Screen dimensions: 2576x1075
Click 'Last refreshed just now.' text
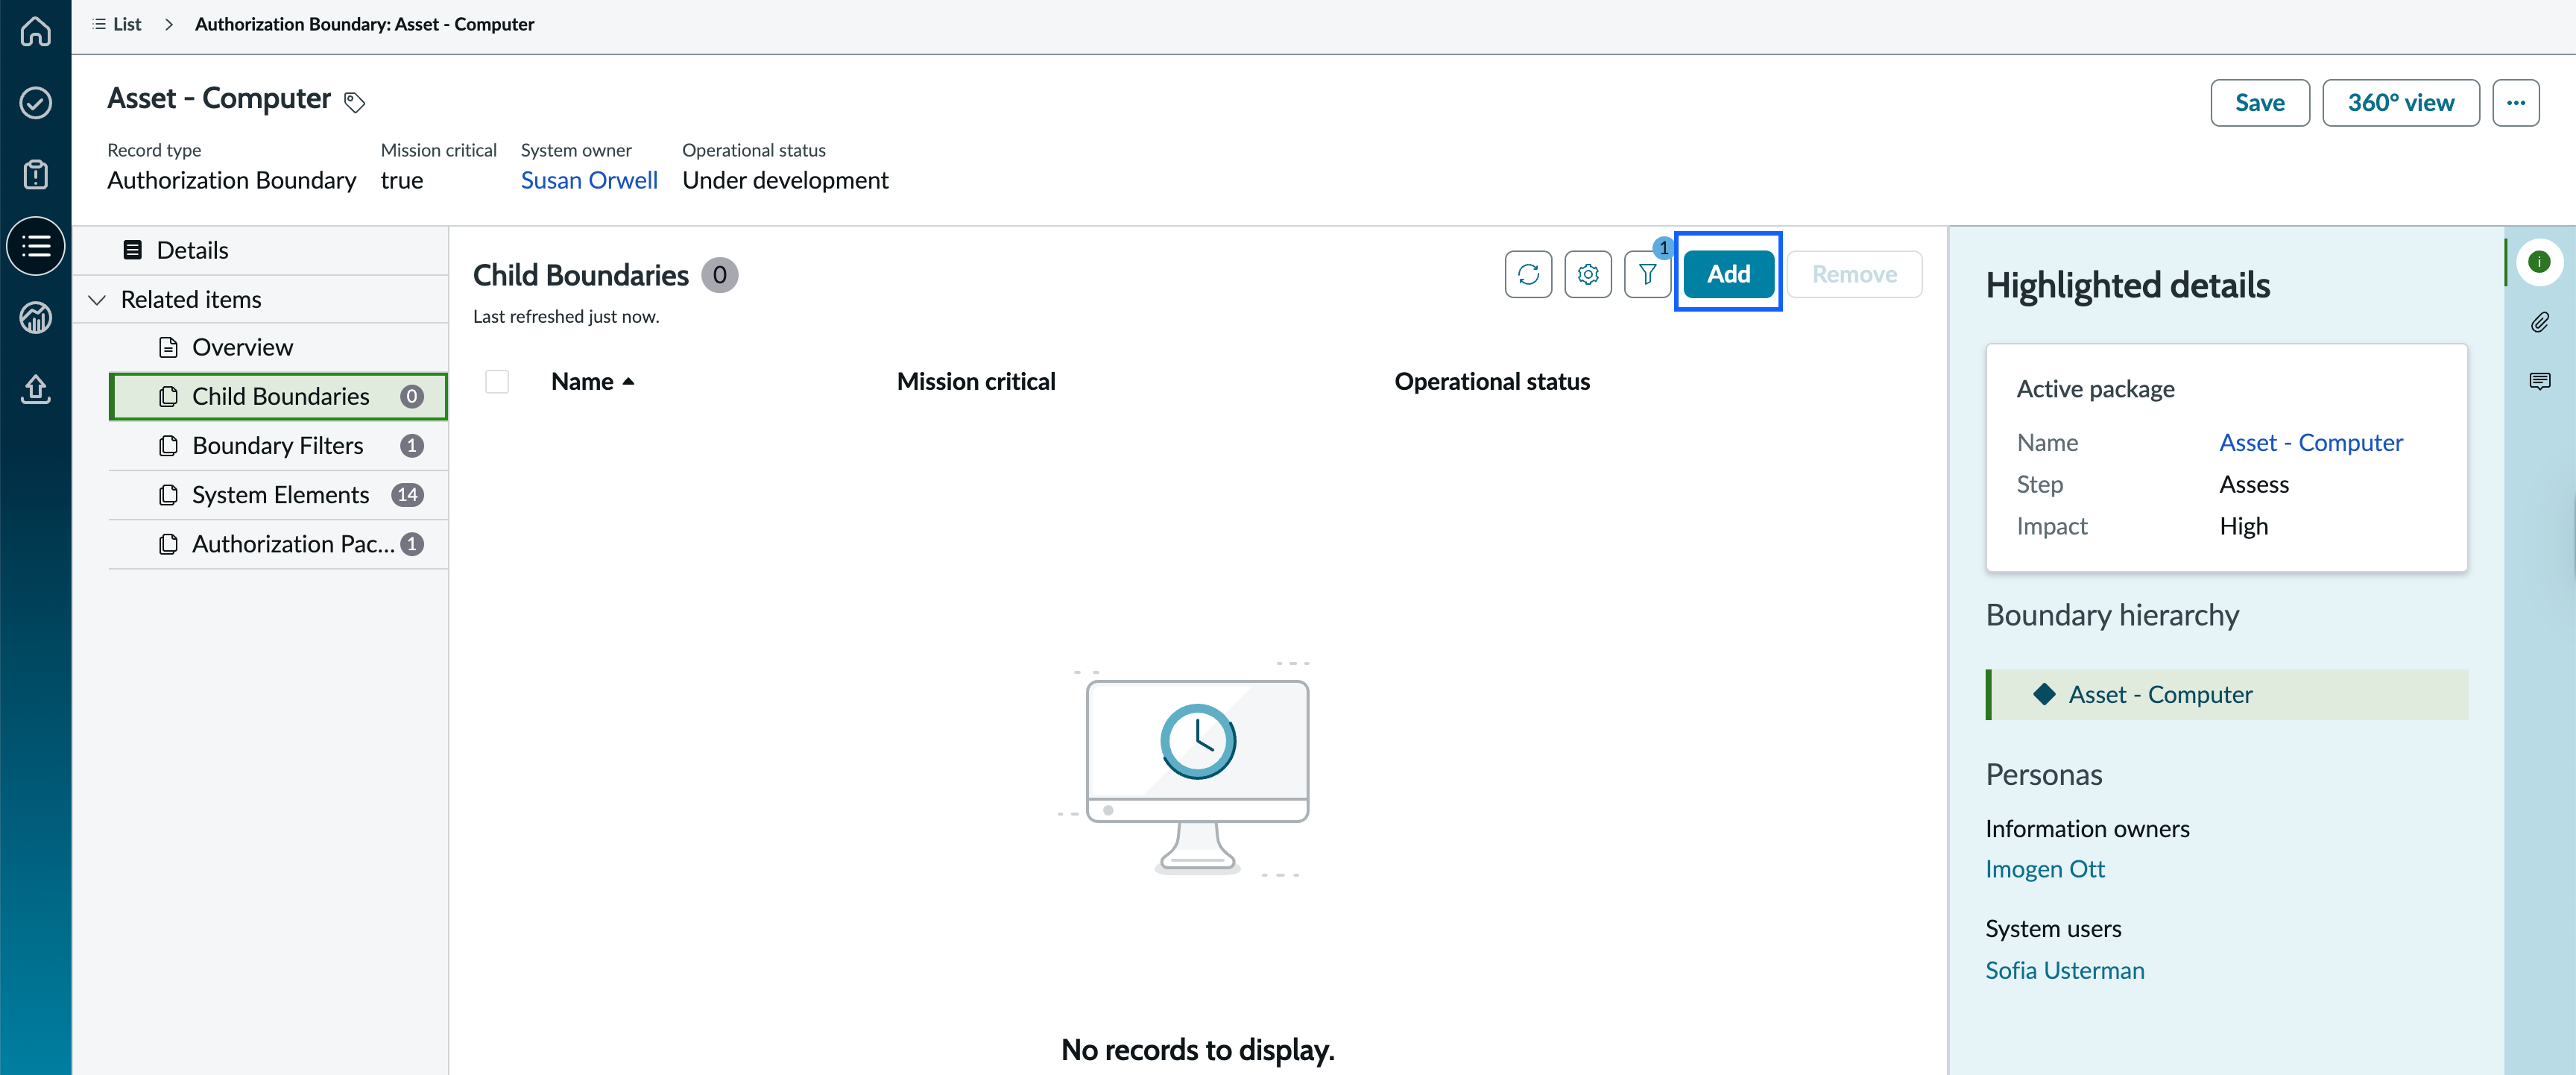click(x=566, y=317)
